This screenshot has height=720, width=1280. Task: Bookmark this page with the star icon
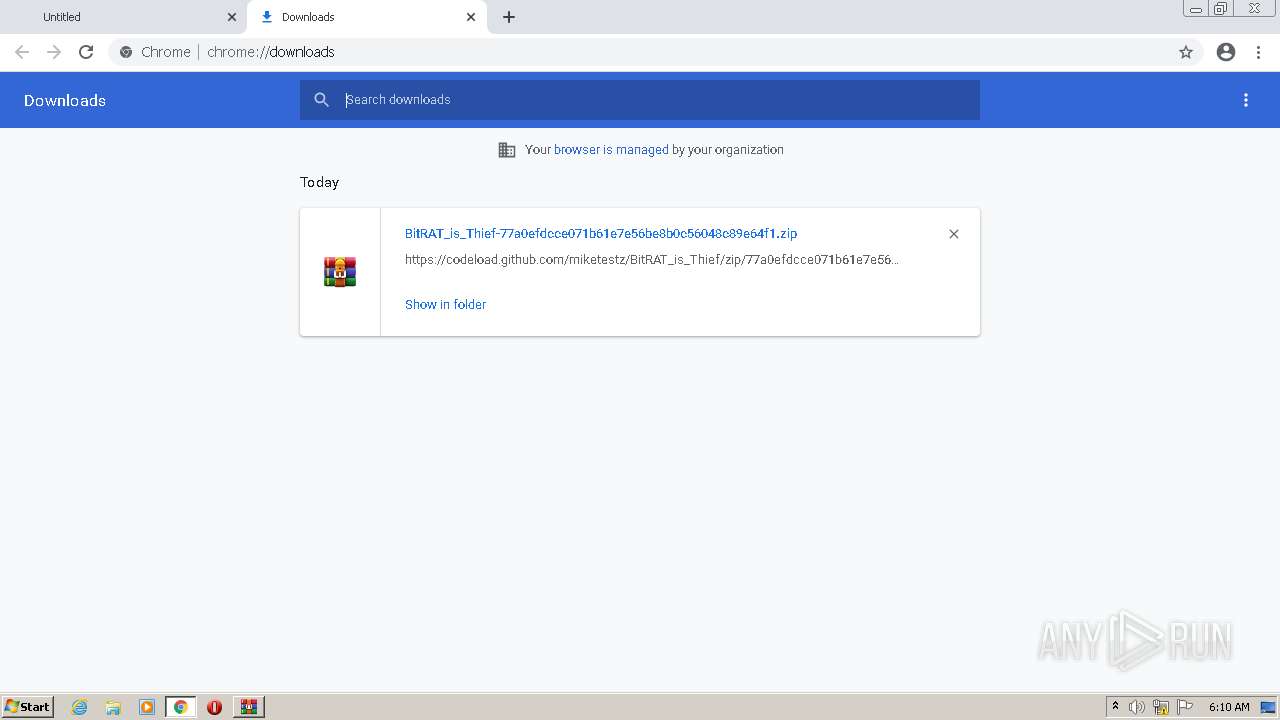[1186, 52]
